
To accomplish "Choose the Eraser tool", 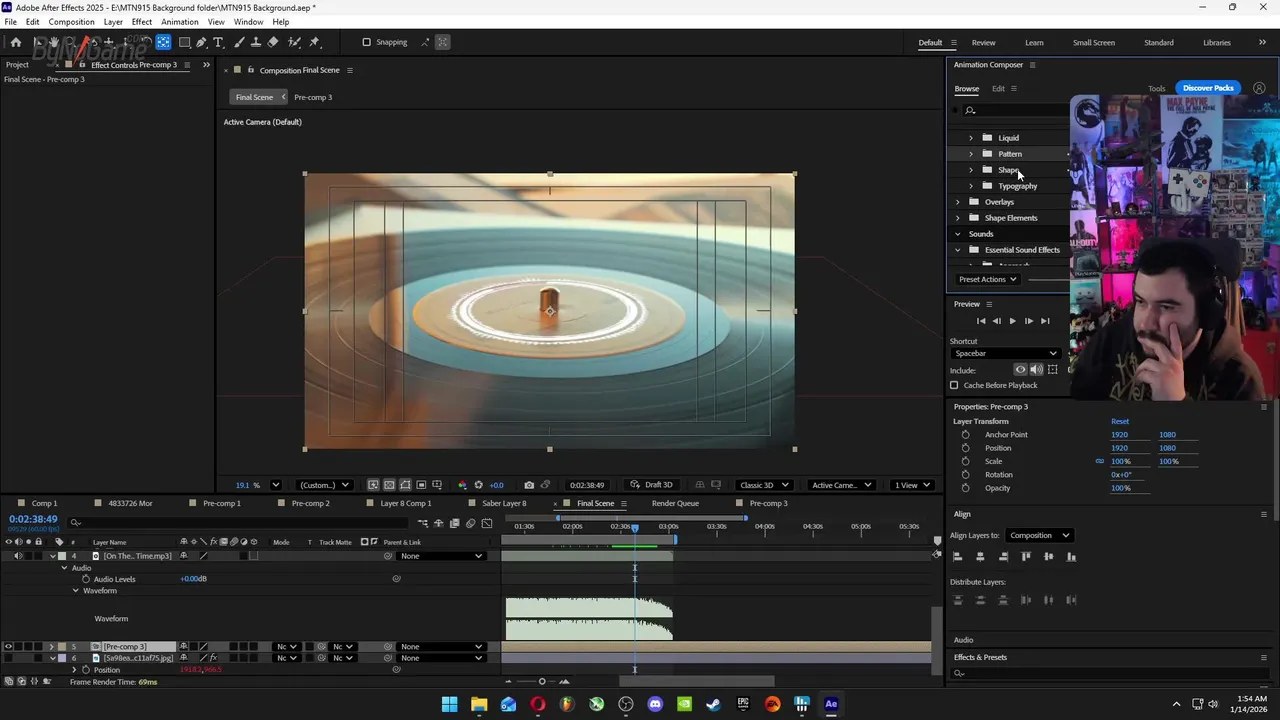I will [x=273, y=42].
